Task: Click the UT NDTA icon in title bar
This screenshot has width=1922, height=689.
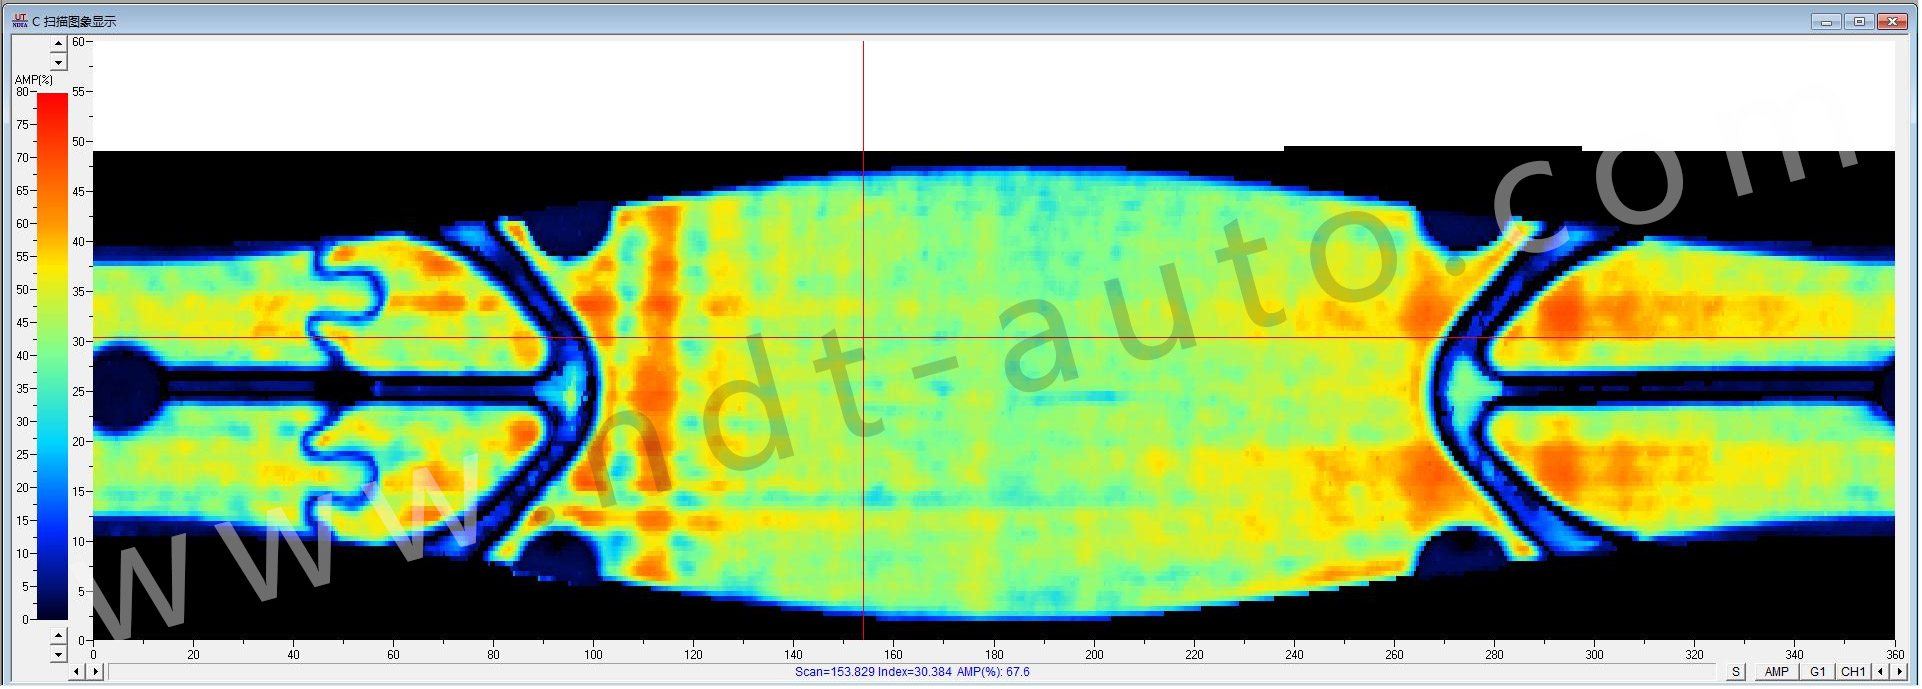Action: (19, 21)
